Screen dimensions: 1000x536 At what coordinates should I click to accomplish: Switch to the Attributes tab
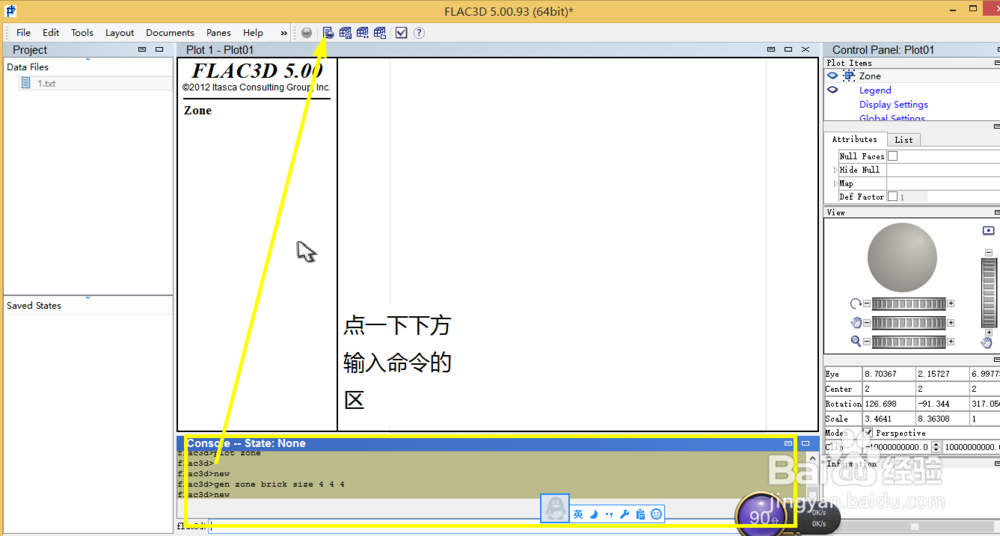click(x=855, y=139)
